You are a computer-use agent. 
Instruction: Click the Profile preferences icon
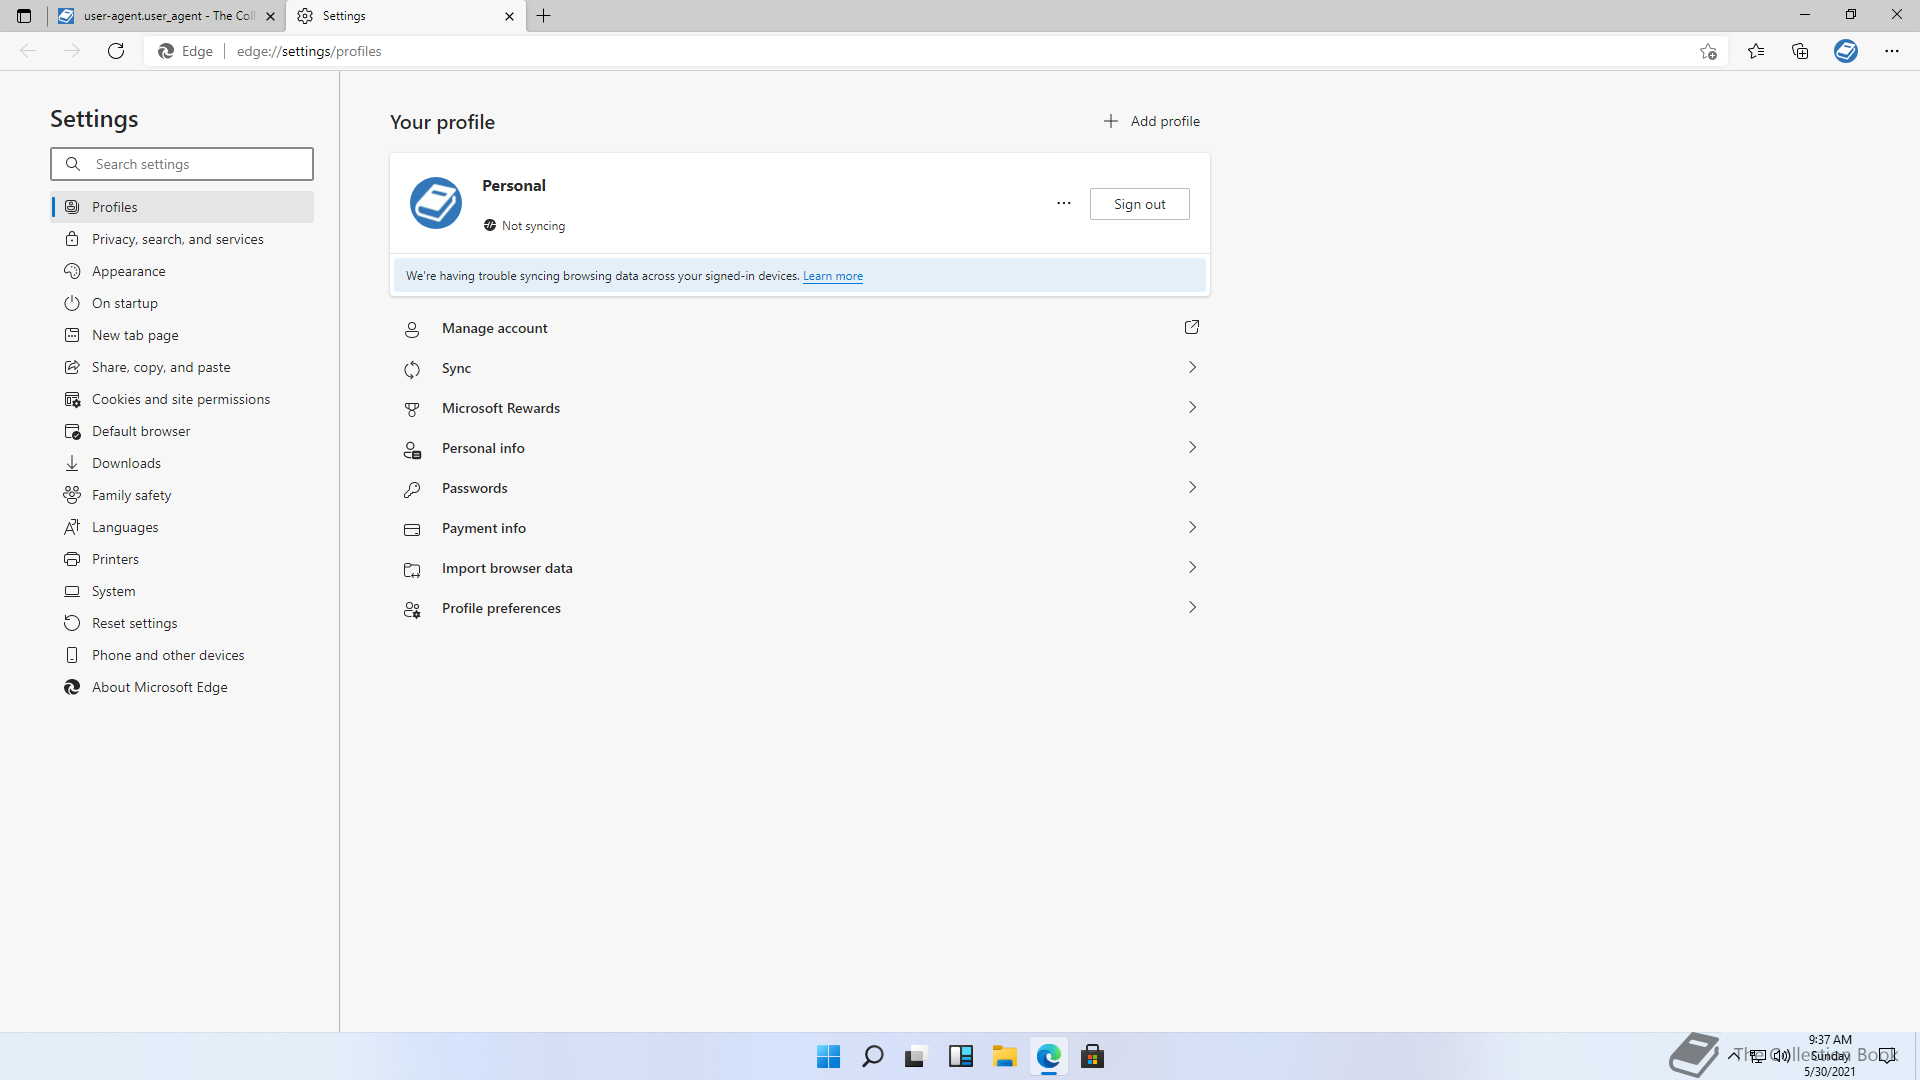pyautogui.click(x=412, y=609)
